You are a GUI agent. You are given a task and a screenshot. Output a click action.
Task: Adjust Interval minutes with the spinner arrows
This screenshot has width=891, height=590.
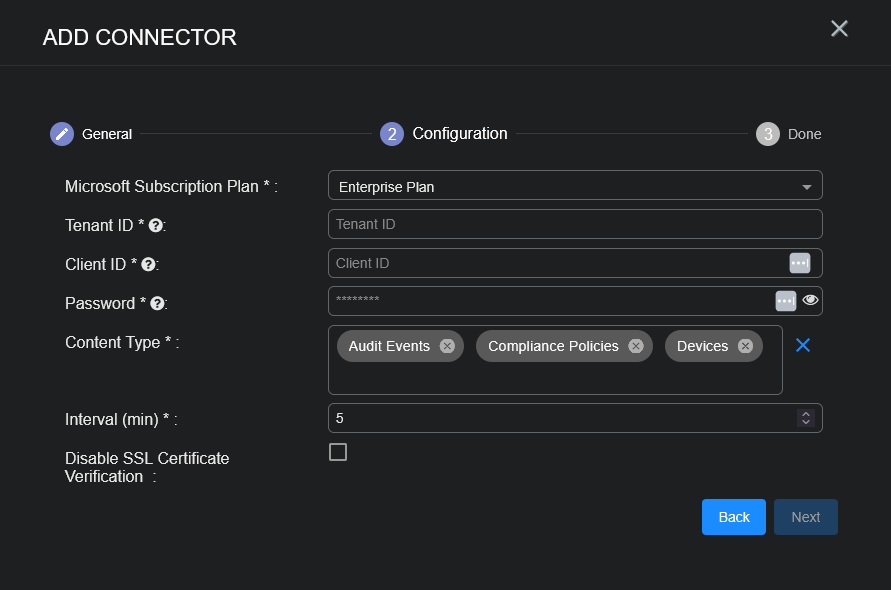click(806, 418)
